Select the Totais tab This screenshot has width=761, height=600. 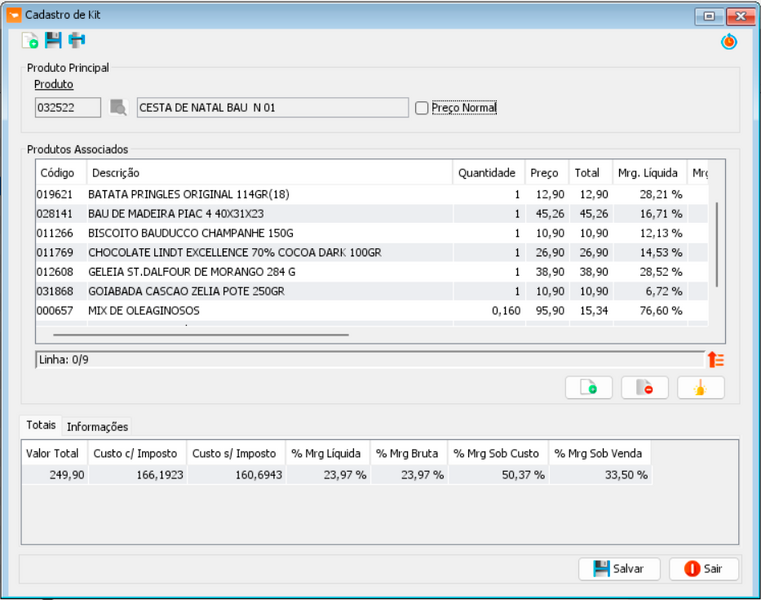41,425
